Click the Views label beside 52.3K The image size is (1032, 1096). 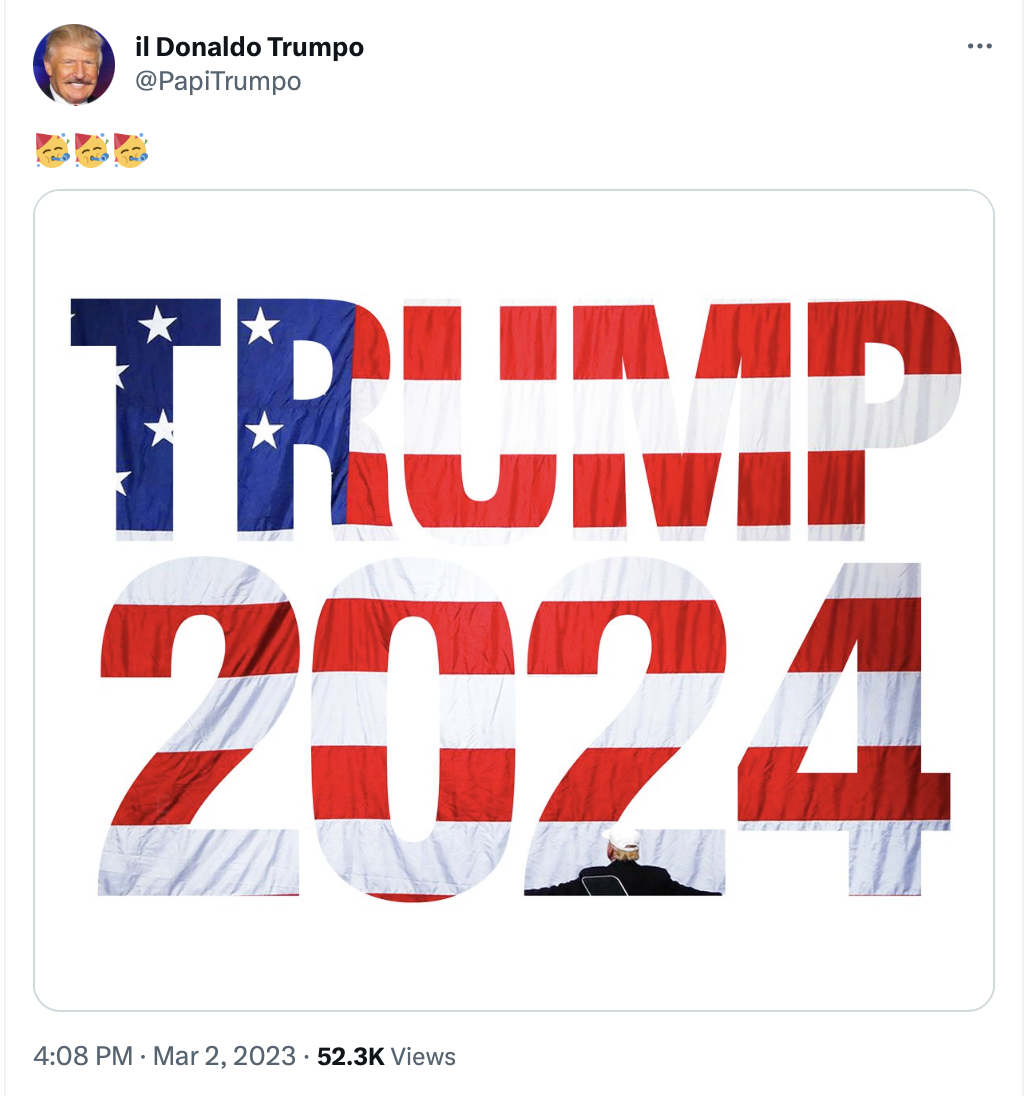(423, 1056)
